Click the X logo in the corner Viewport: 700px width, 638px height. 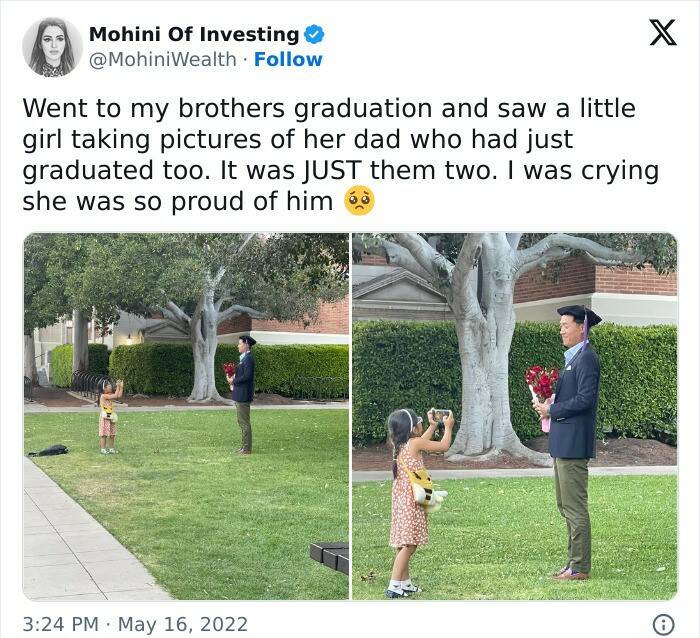click(662, 33)
